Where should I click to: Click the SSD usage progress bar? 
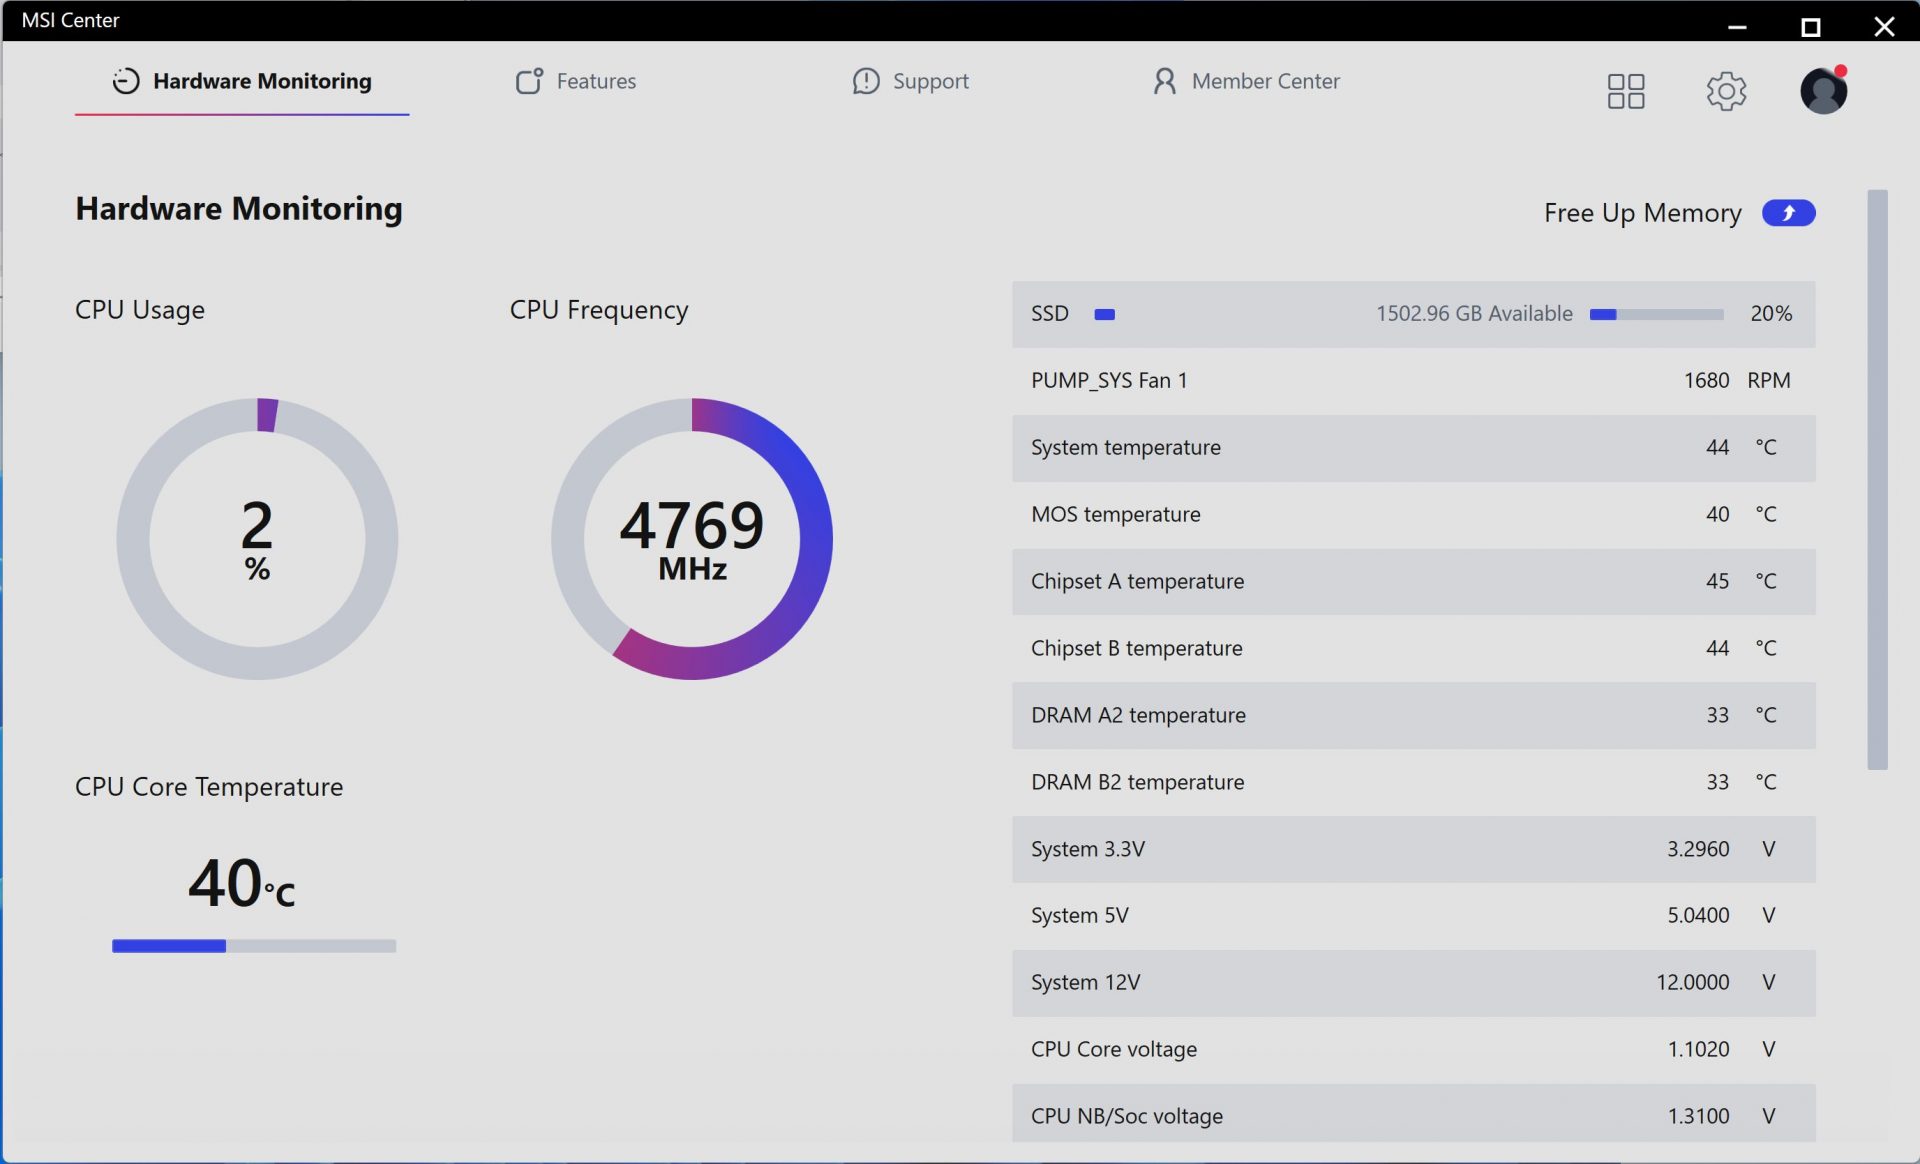coord(1656,314)
